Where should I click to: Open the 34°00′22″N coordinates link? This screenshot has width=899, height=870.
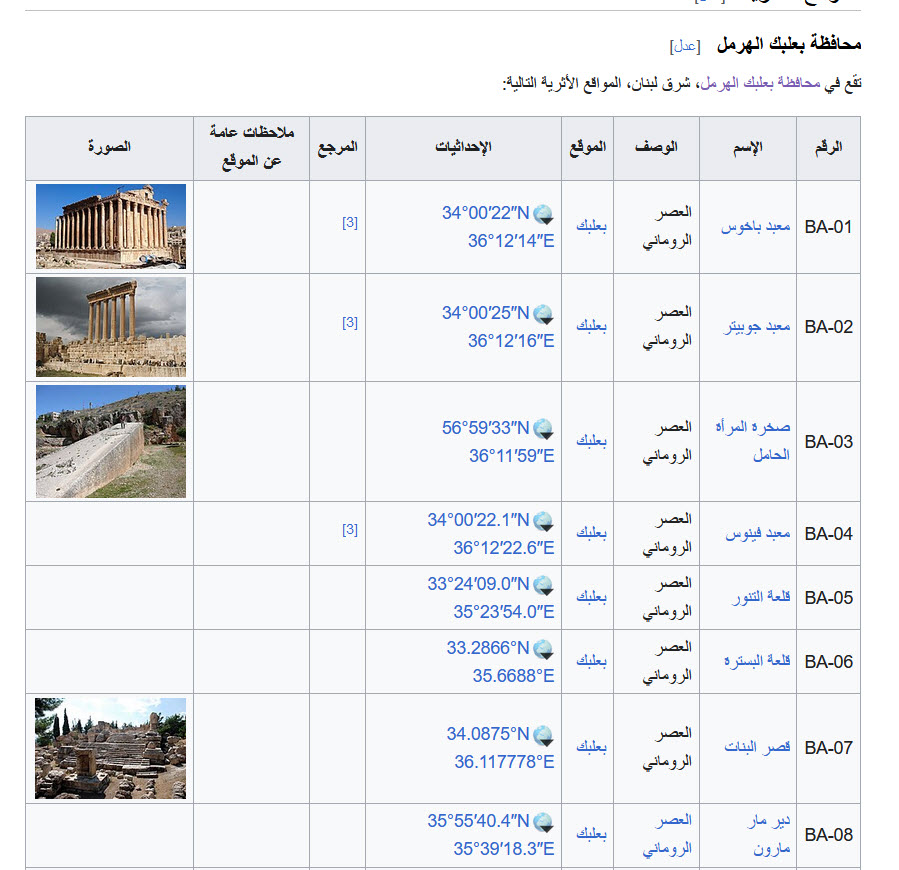[x=486, y=213]
